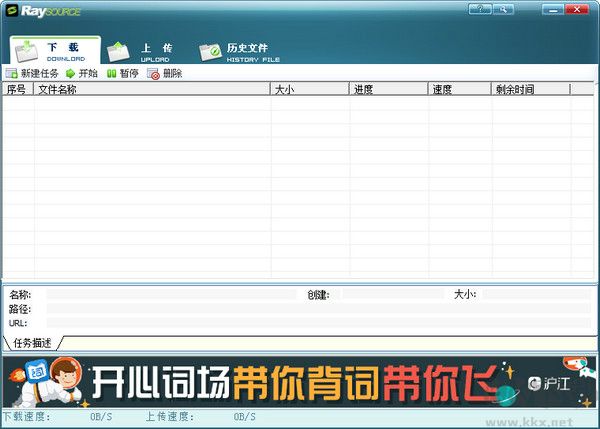The height and width of the screenshot is (429, 600).
Task: Click the search magnifier button in title bar
Action: (x=503, y=9)
